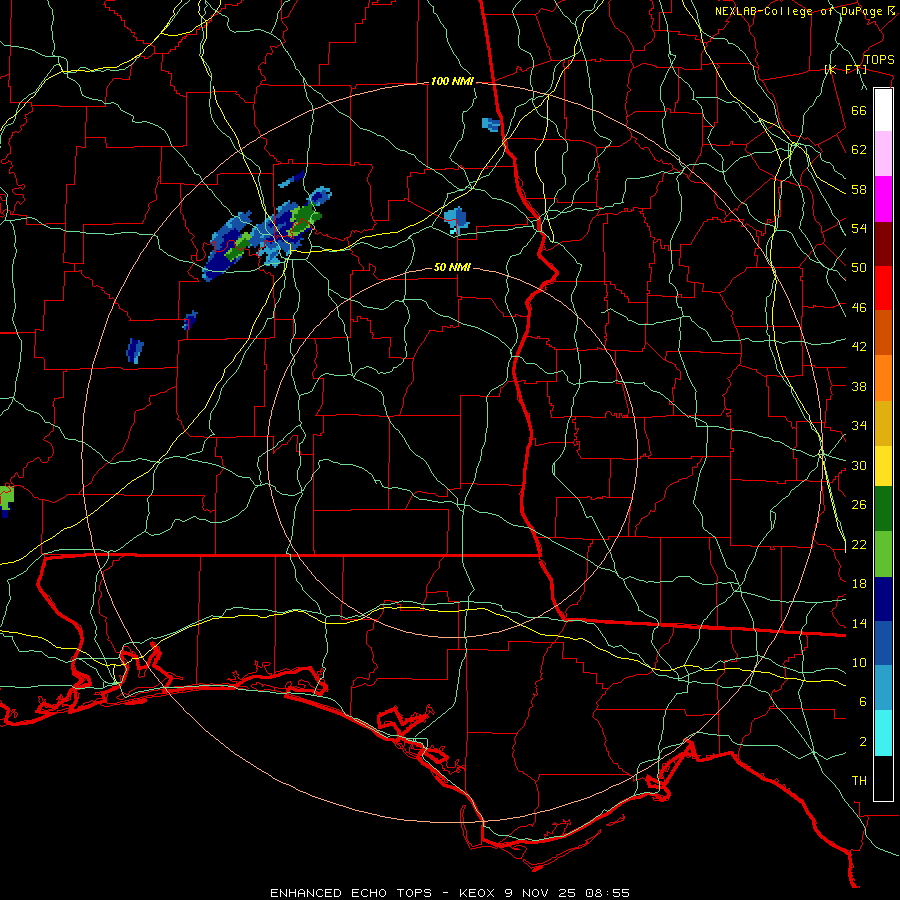Click the legend value 66
This screenshot has height=900, width=900.
click(859, 110)
